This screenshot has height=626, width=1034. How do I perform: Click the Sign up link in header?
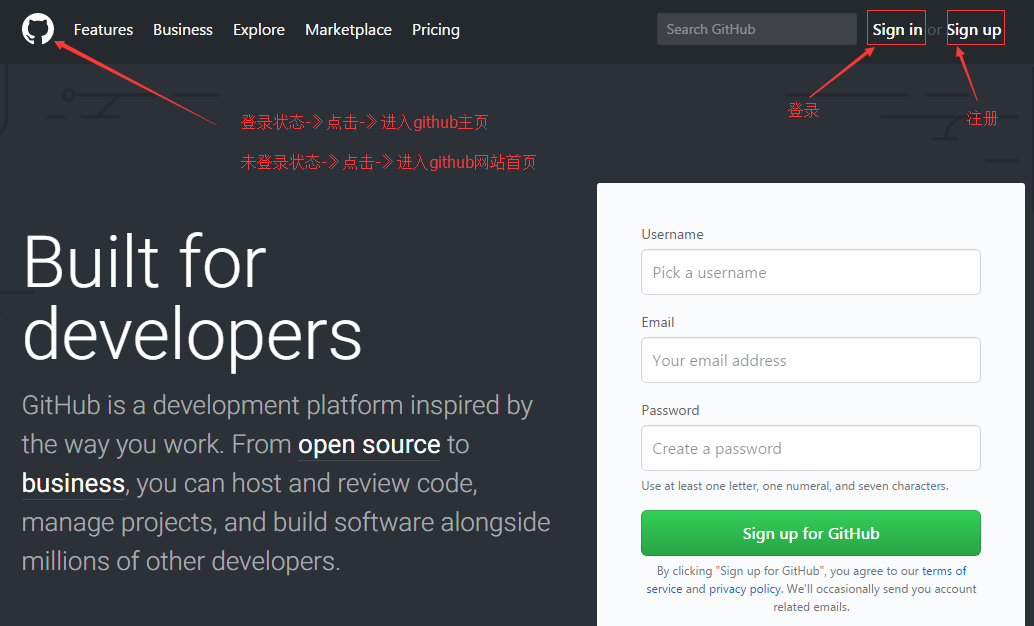pyautogui.click(x=975, y=29)
